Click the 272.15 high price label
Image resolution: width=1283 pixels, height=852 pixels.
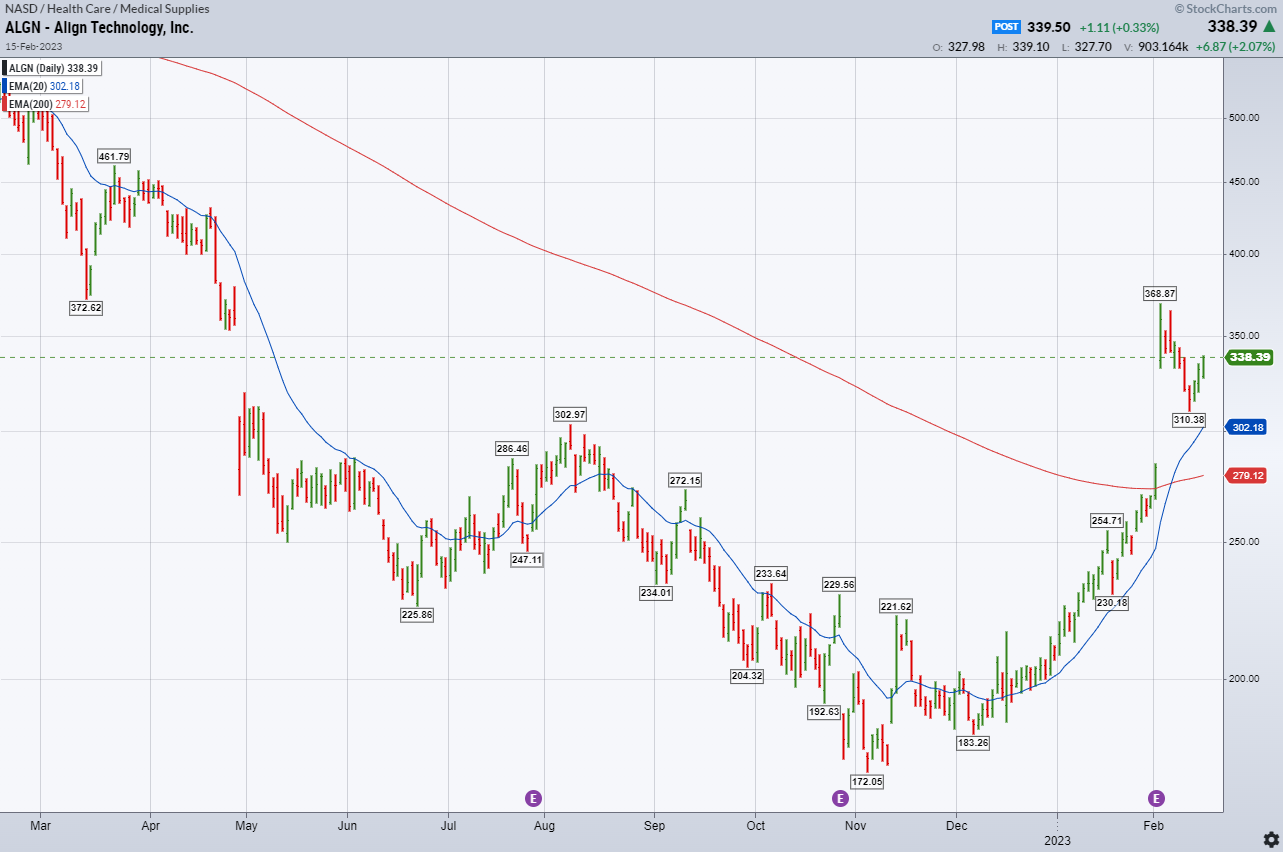685,480
